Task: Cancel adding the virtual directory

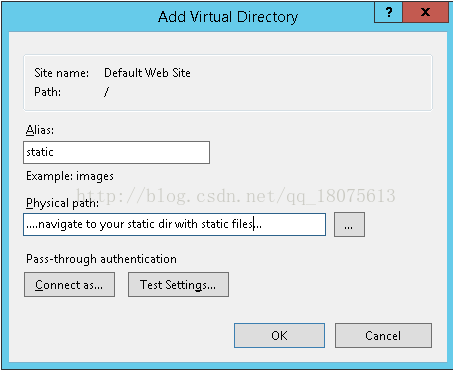Action: click(383, 335)
